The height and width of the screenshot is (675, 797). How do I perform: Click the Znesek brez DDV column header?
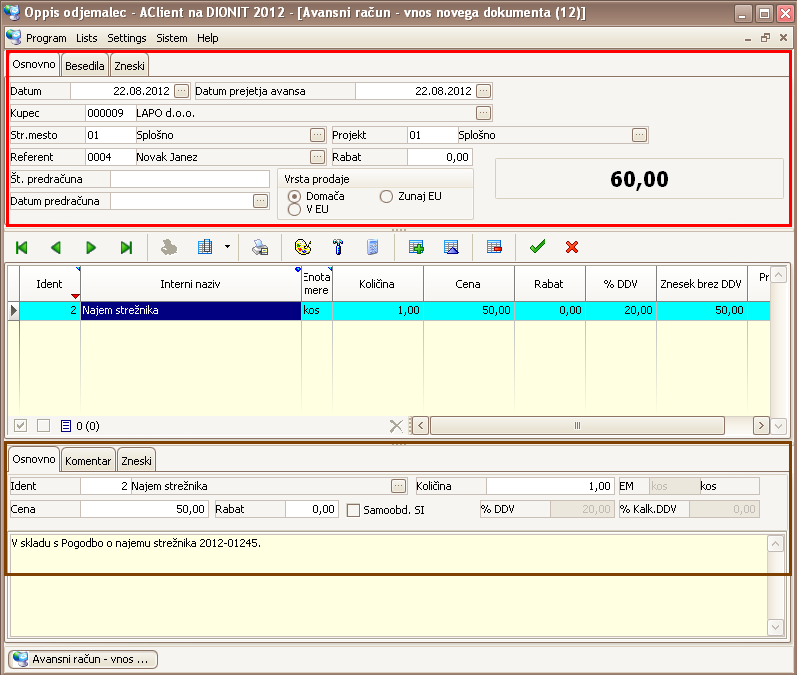point(701,284)
